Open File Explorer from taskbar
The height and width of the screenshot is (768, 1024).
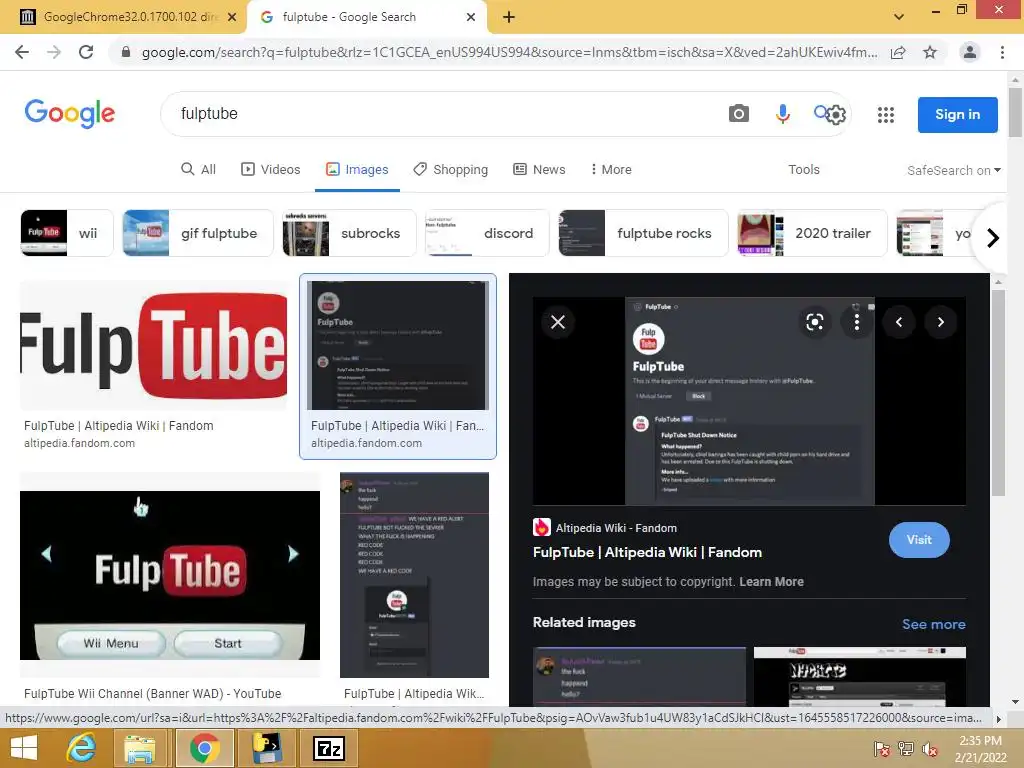[x=140, y=748]
